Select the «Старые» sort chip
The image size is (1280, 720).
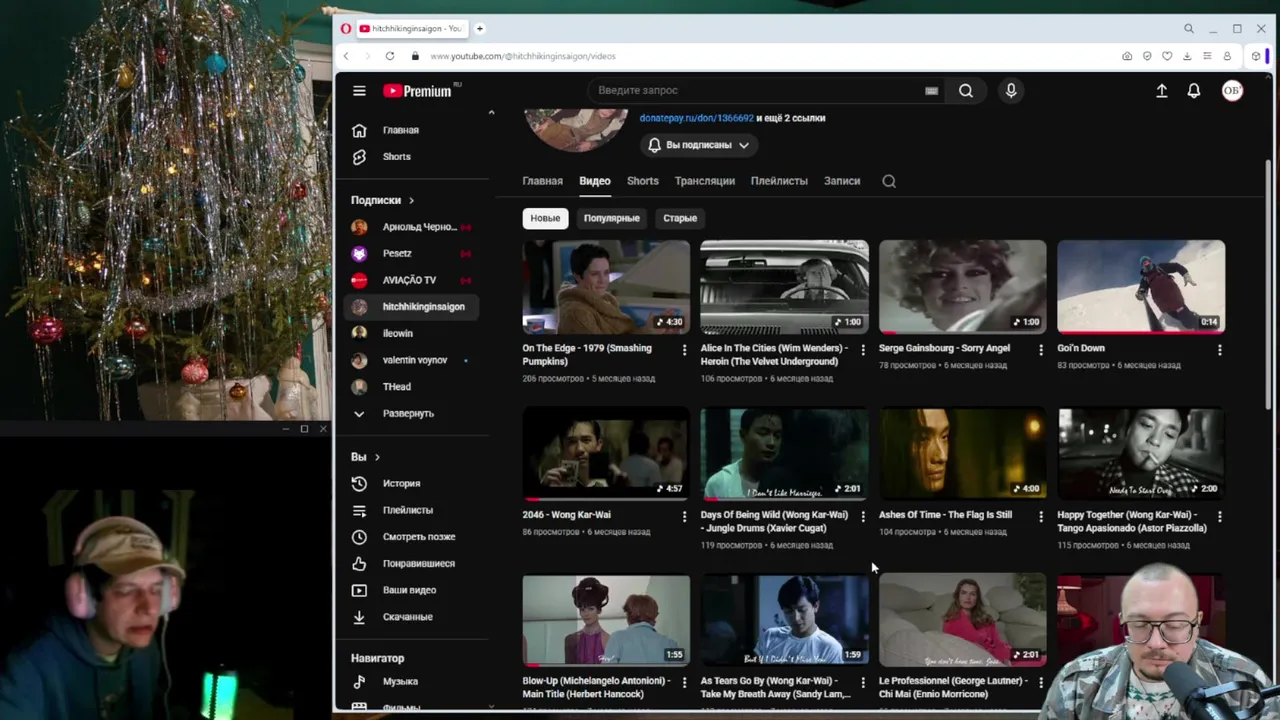click(x=680, y=218)
